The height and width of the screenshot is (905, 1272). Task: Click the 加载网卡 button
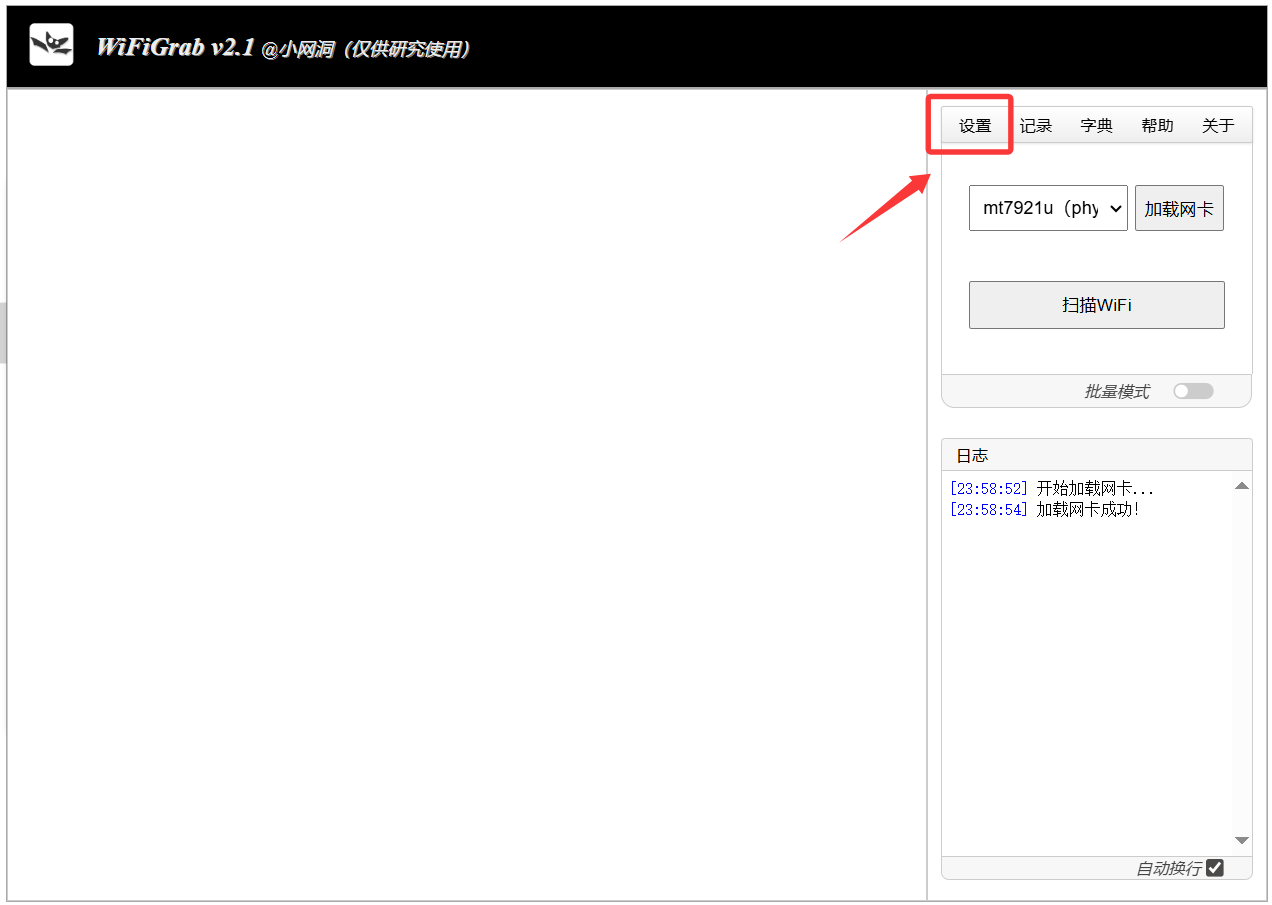tap(1179, 208)
